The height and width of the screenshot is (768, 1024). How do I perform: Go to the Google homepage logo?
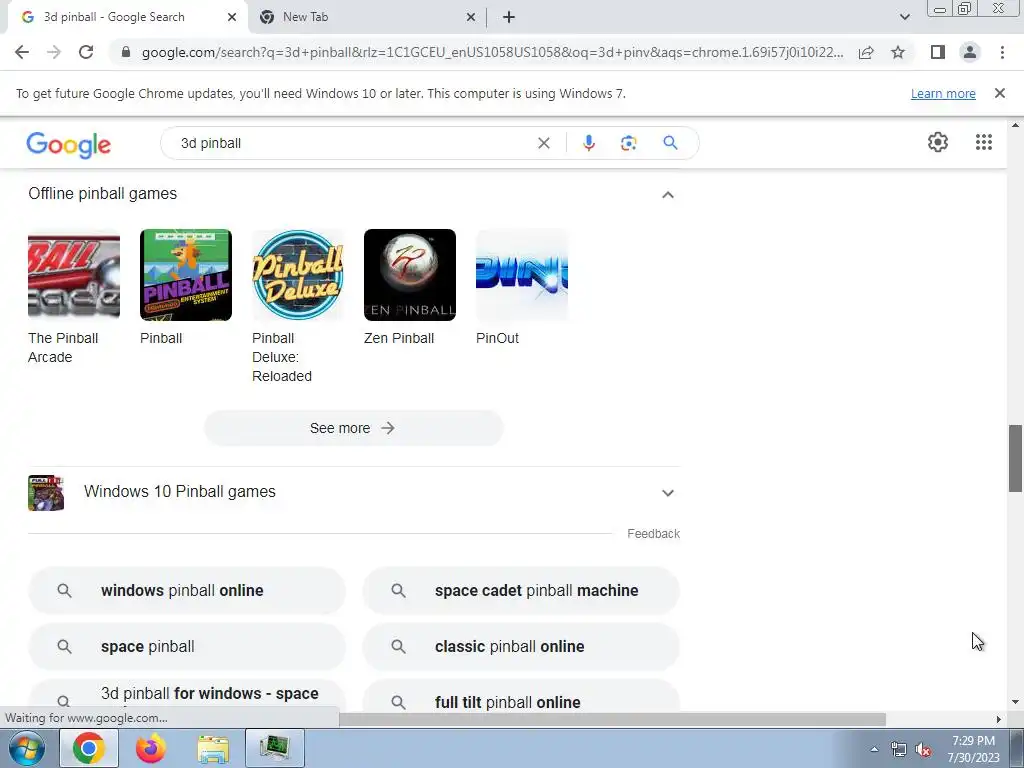tap(69, 144)
